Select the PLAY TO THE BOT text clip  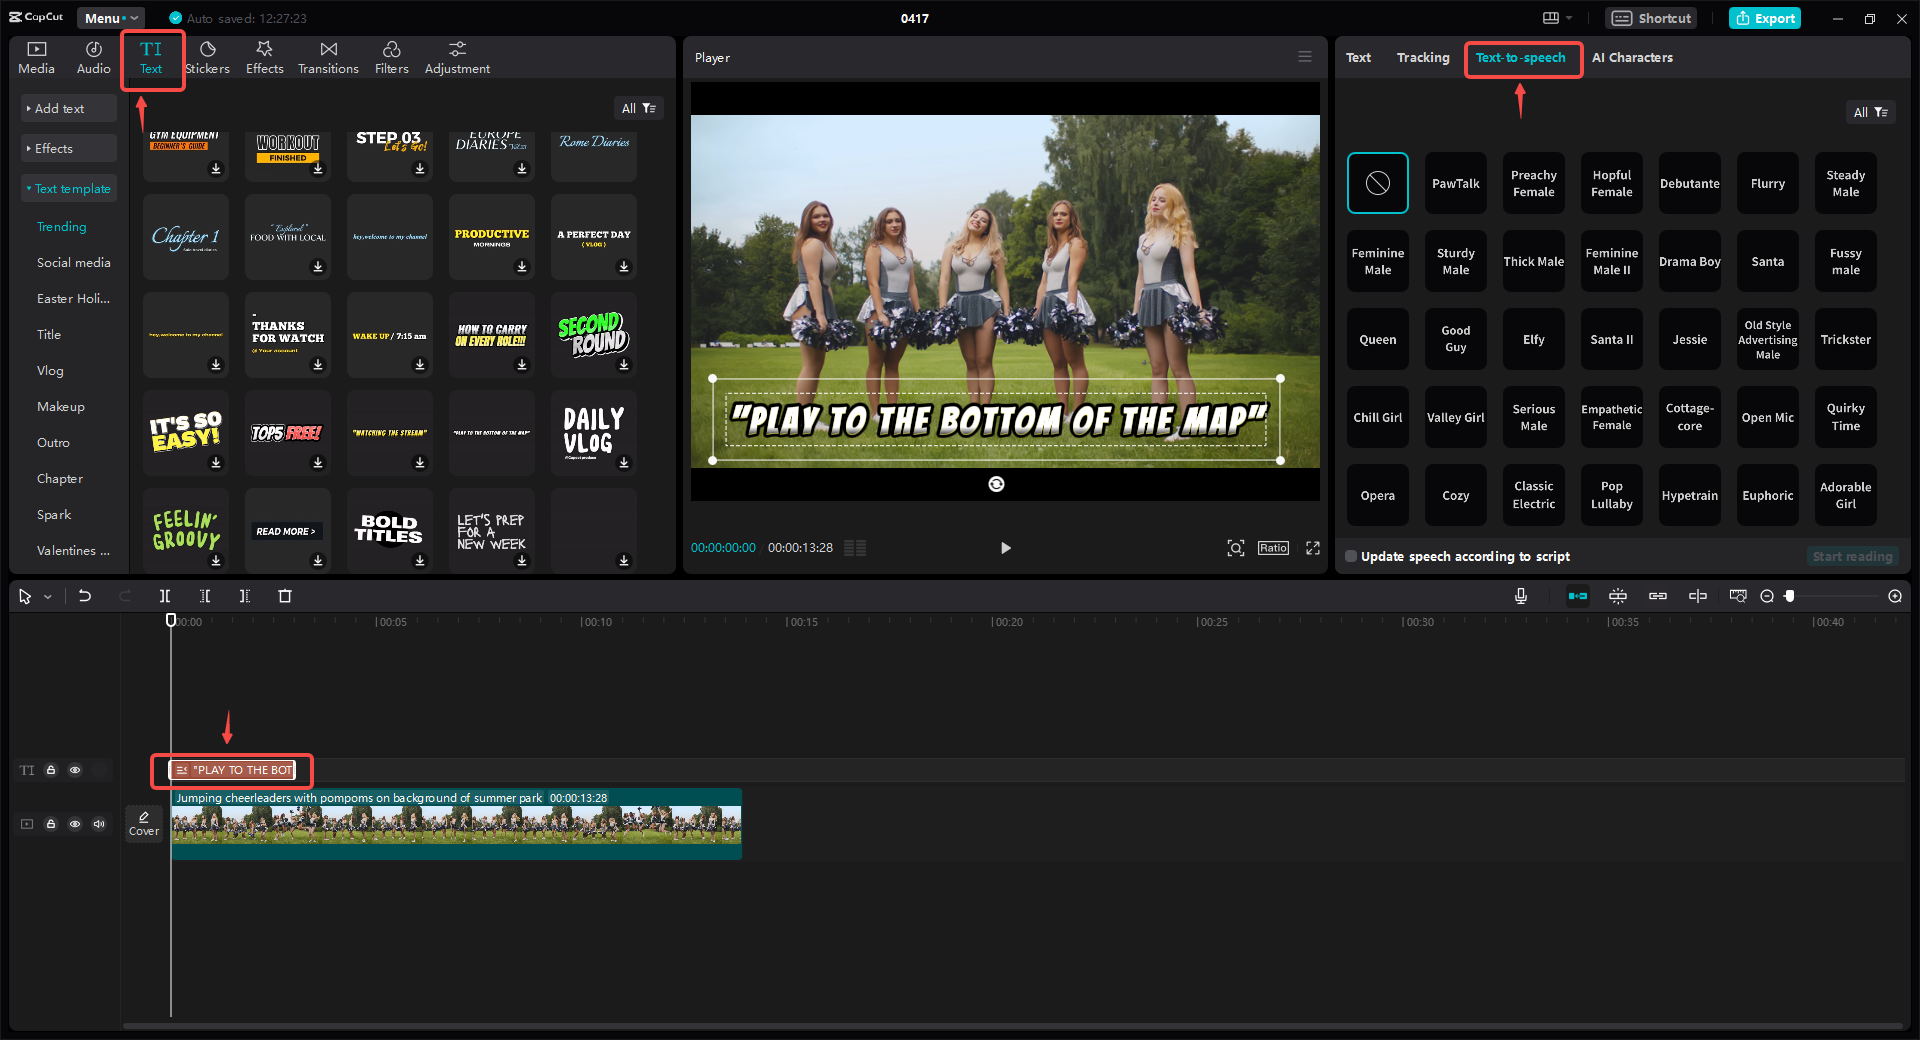tap(233, 770)
